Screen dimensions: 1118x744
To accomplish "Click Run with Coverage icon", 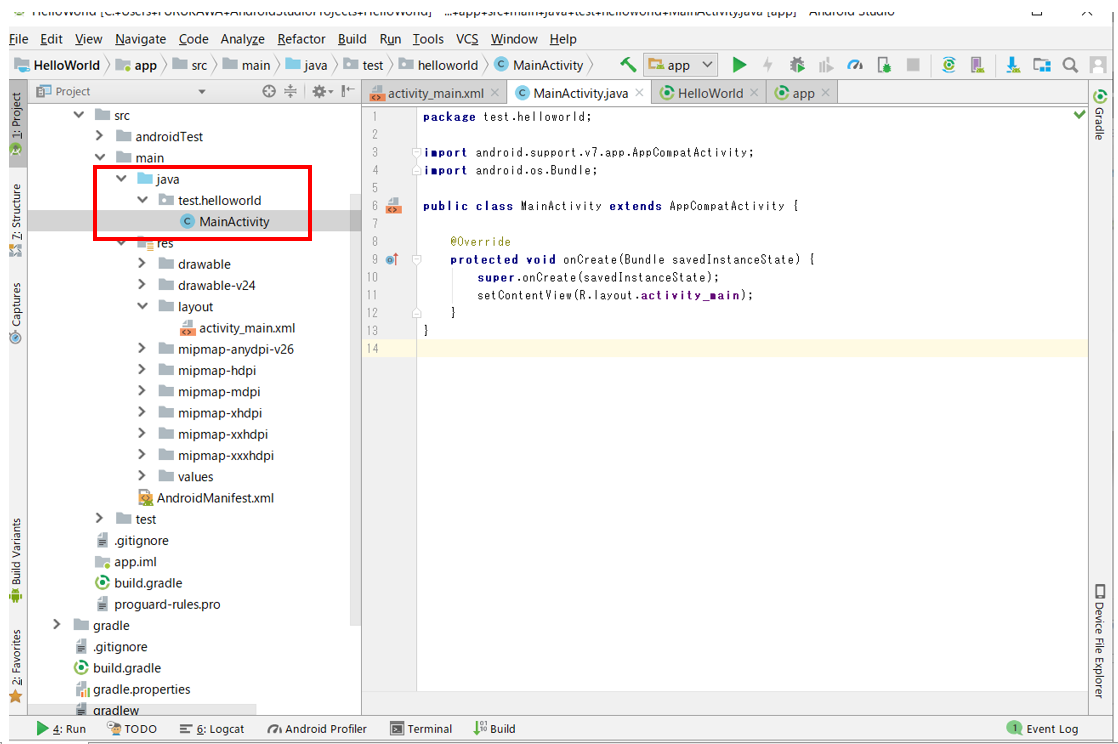I will 826,65.
